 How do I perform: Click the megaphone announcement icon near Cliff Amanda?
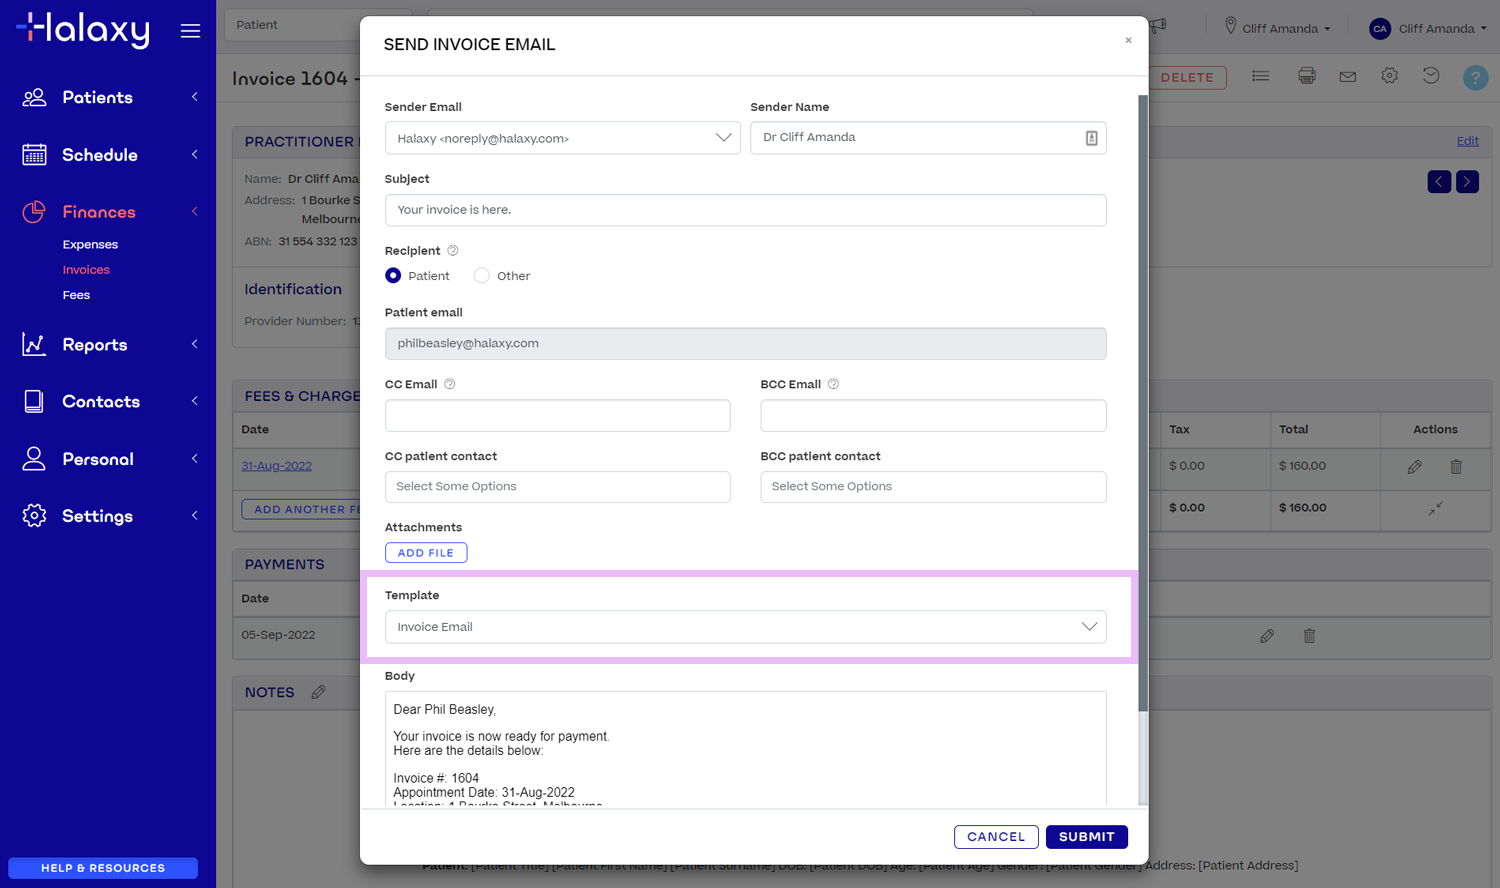pos(1156,26)
